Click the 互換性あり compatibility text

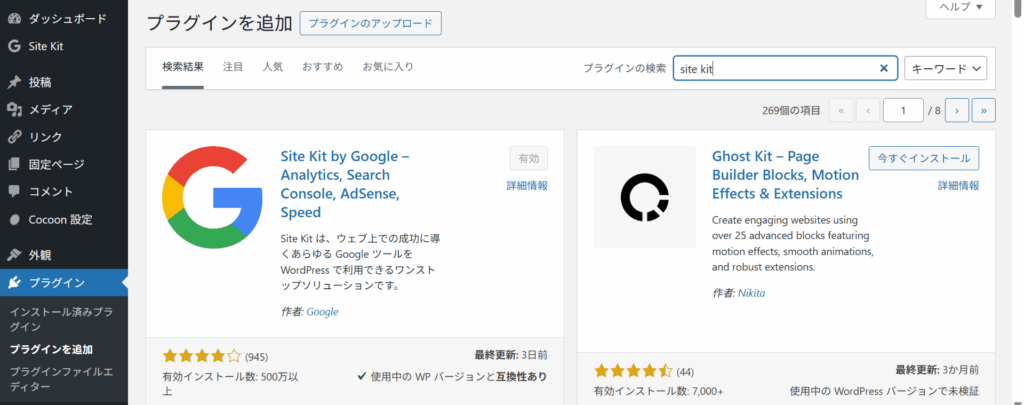pos(524,376)
